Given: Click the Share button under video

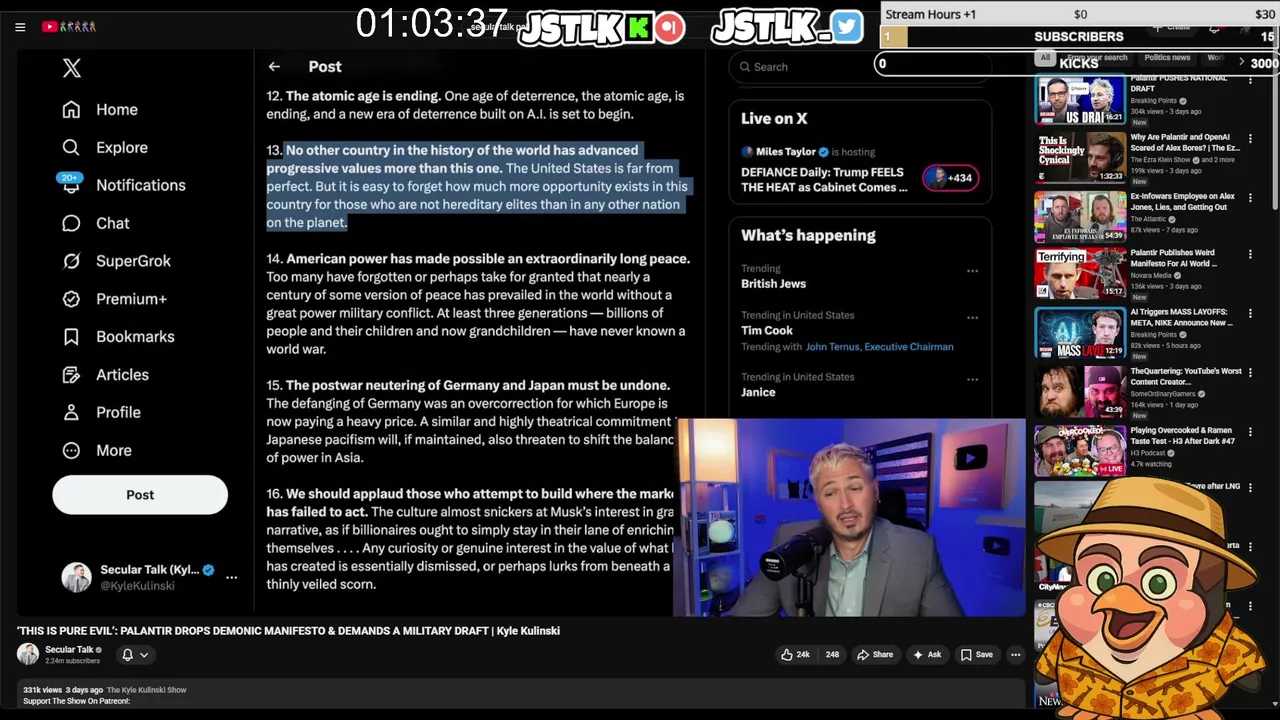Looking at the screenshot, I should [x=874, y=655].
